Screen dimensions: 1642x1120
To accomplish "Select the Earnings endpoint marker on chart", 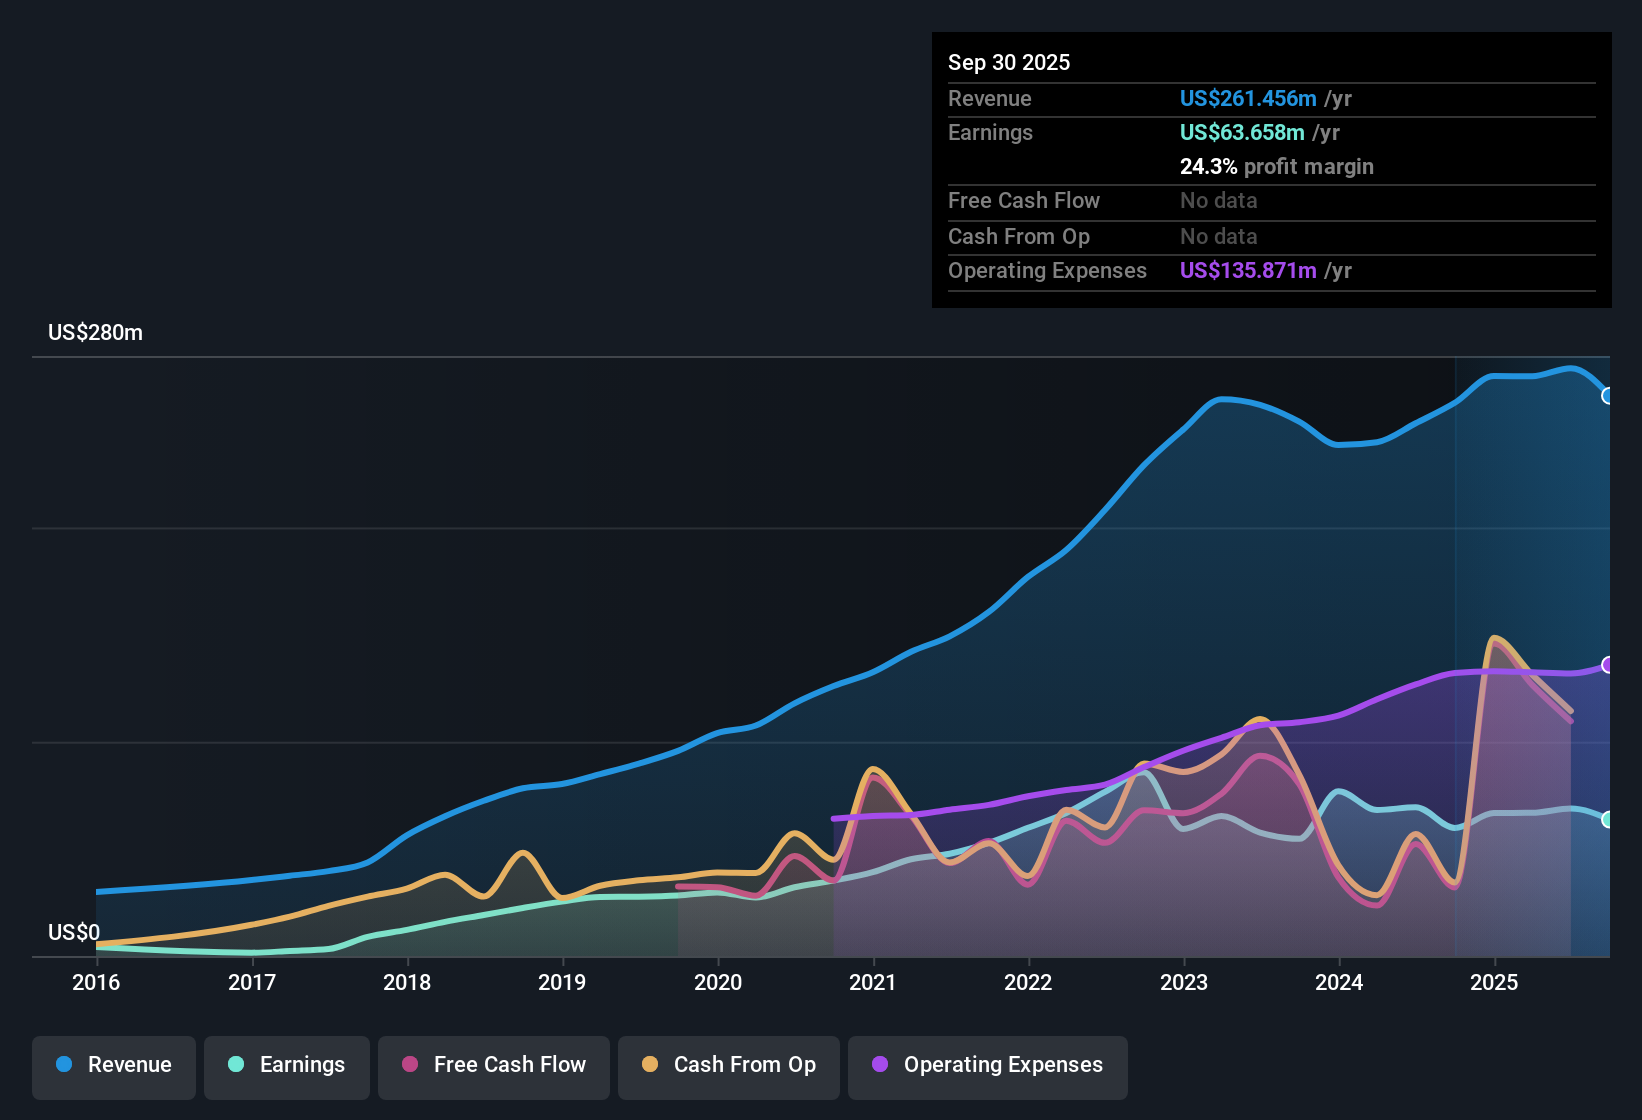I will pyautogui.click(x=1608, y=819).
